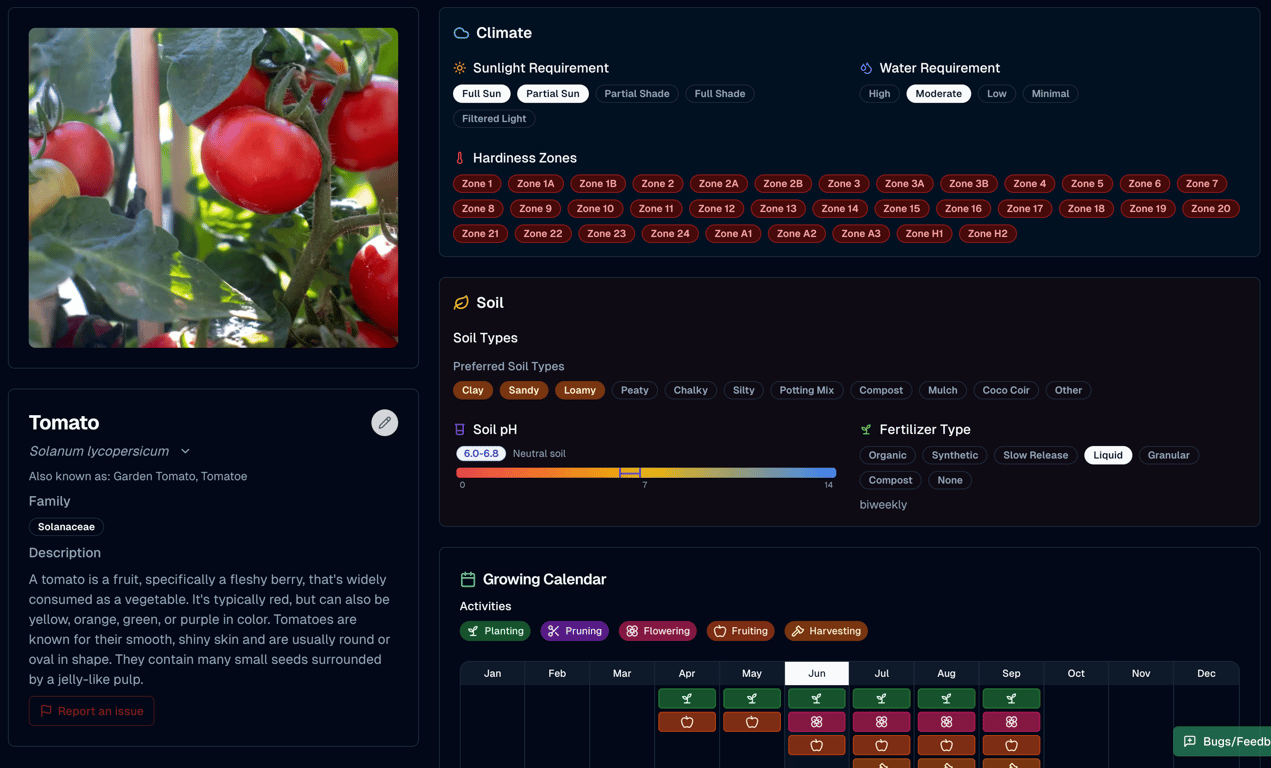The image size is (1271, 768).
Task: Click the Soil pH gradient bar
Action: (646, 473)
